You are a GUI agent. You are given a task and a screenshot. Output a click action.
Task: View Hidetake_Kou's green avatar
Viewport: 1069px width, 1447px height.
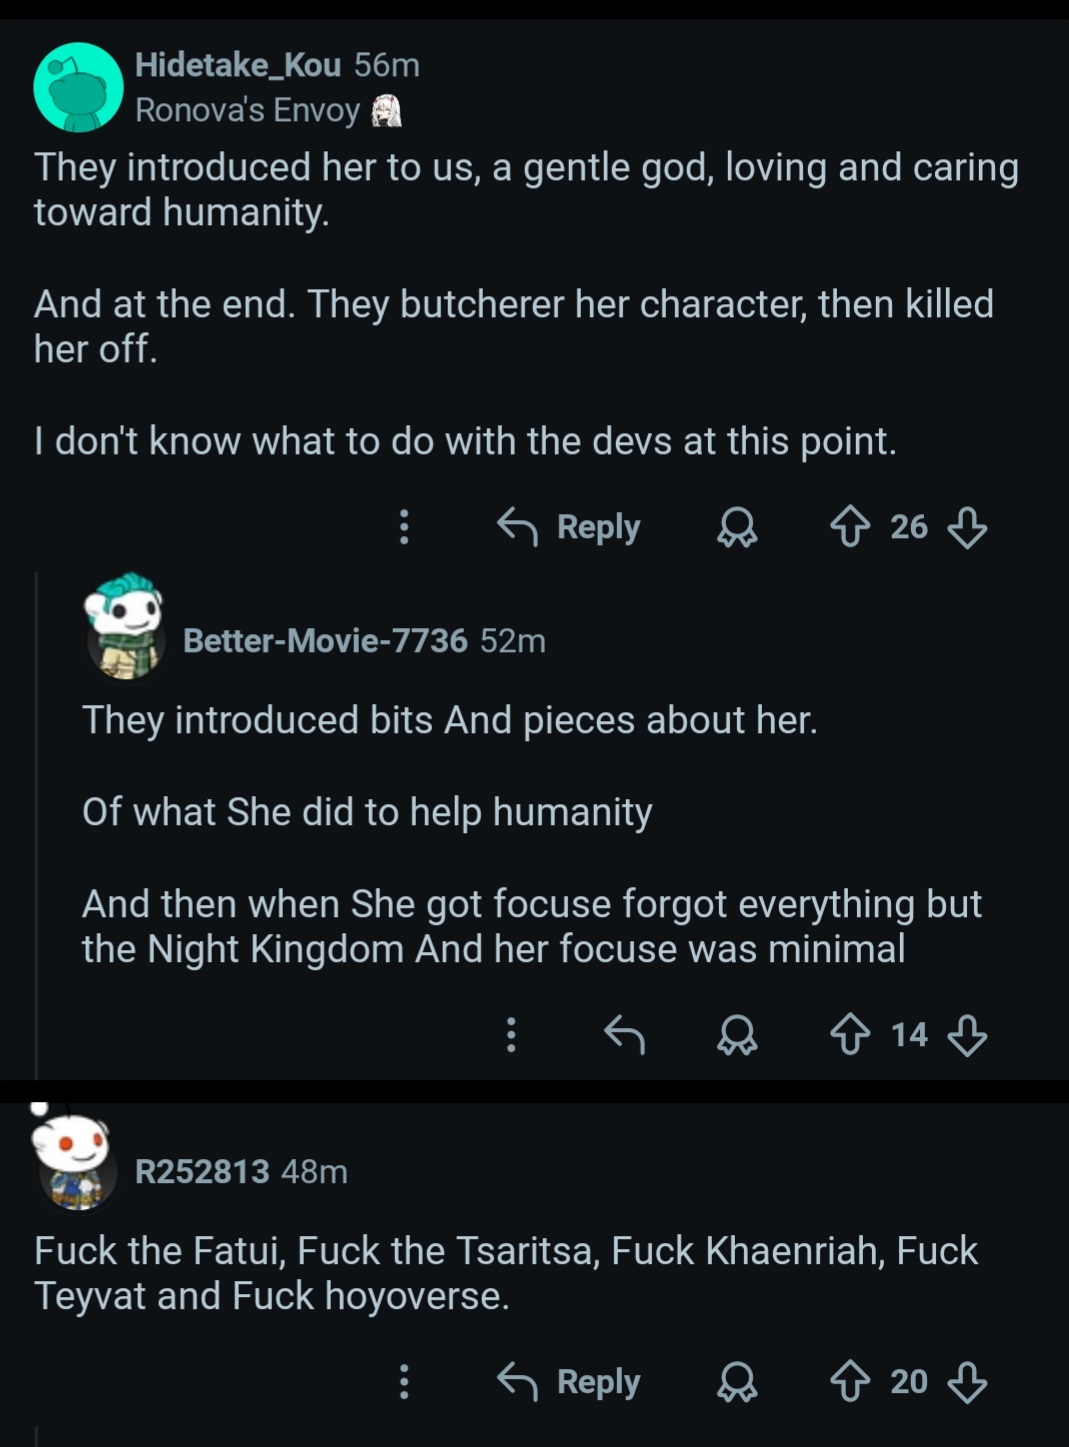(78, 87)
